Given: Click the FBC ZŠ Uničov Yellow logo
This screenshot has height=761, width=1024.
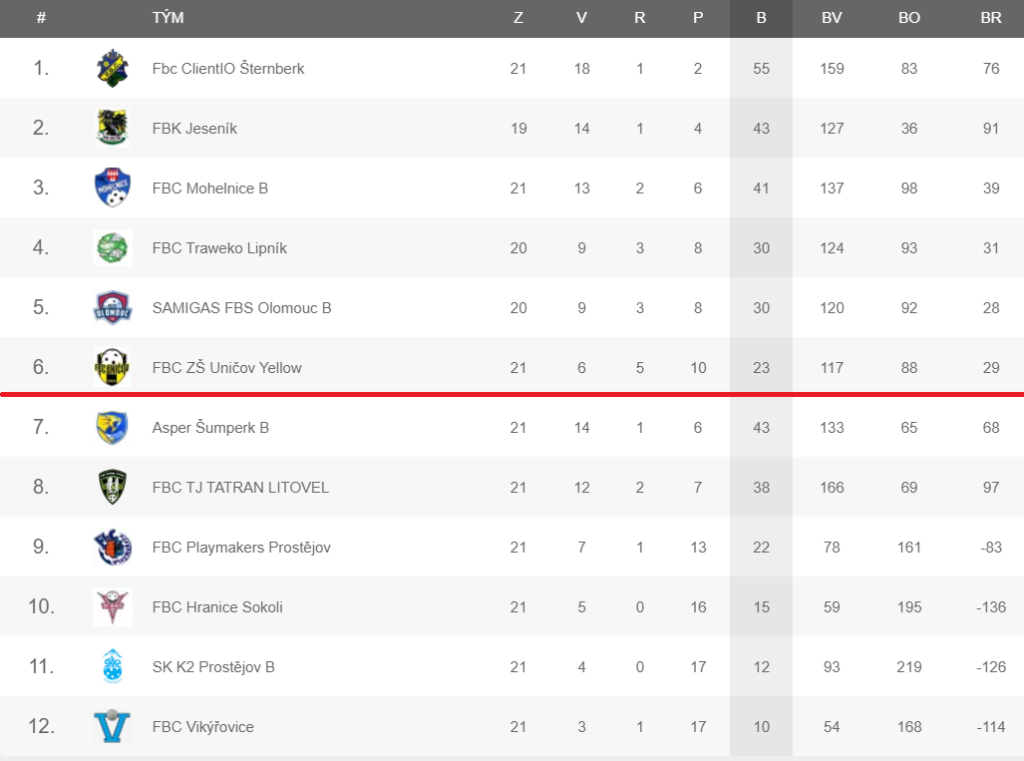Looking at the screenshot, I should pyautogui.click(x=112, y=367).
